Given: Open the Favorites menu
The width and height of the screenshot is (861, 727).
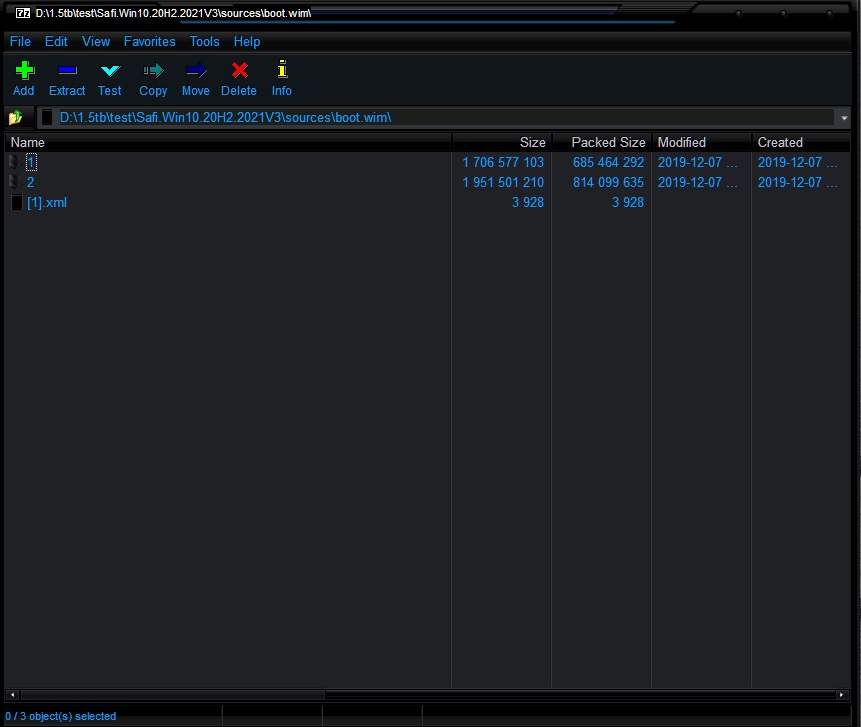Looking at the screenshot, I should 149,41.
